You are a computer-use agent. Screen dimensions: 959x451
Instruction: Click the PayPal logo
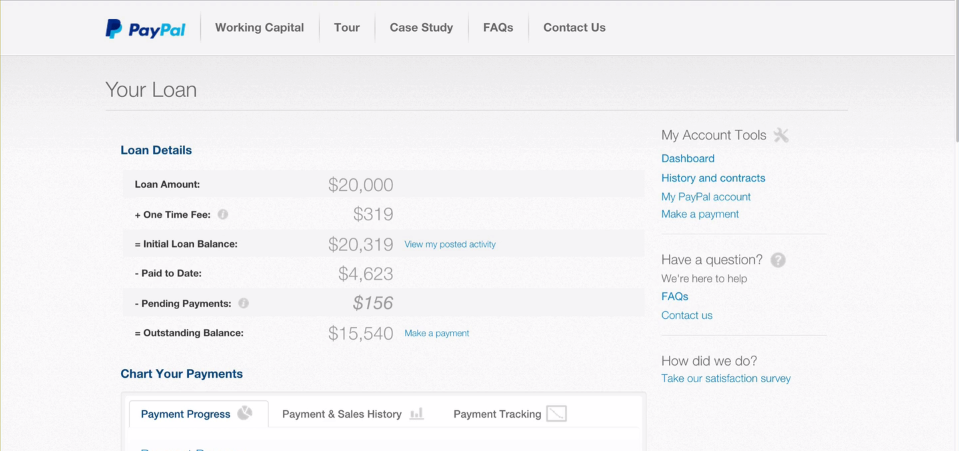146,29
